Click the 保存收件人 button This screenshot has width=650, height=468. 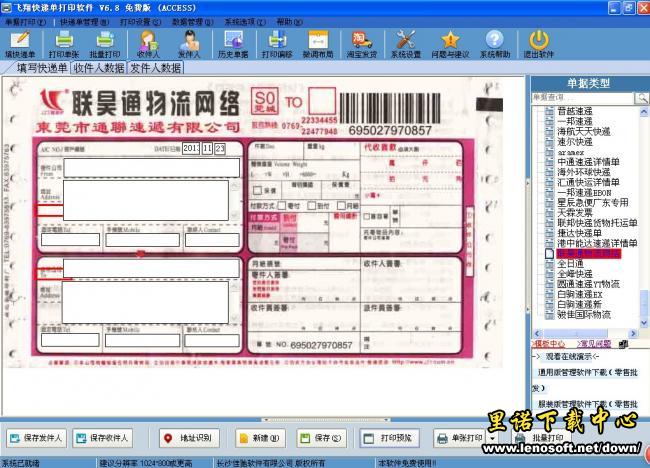pyautogui.click(x=103, y=438)
